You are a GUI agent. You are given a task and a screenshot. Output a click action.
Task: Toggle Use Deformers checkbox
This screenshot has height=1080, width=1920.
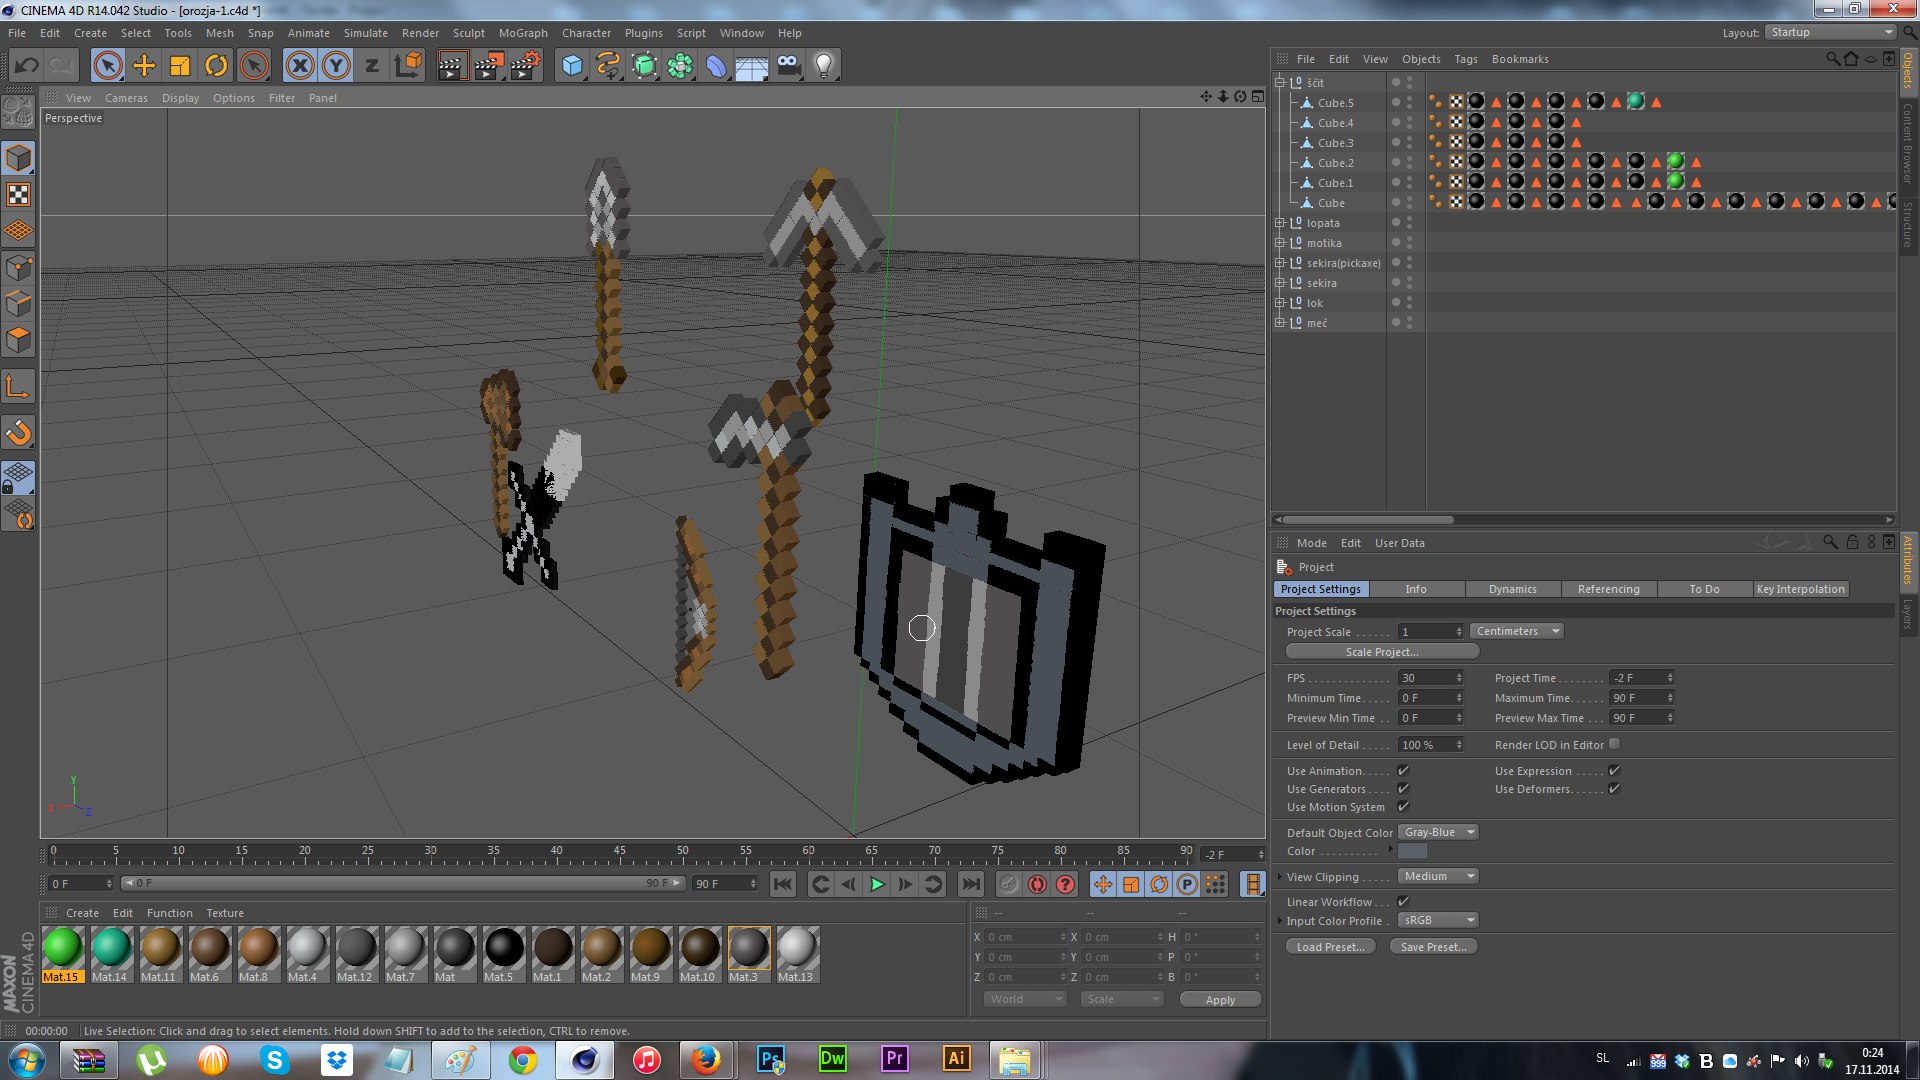pyautogui.click(x=1614, y=789)
